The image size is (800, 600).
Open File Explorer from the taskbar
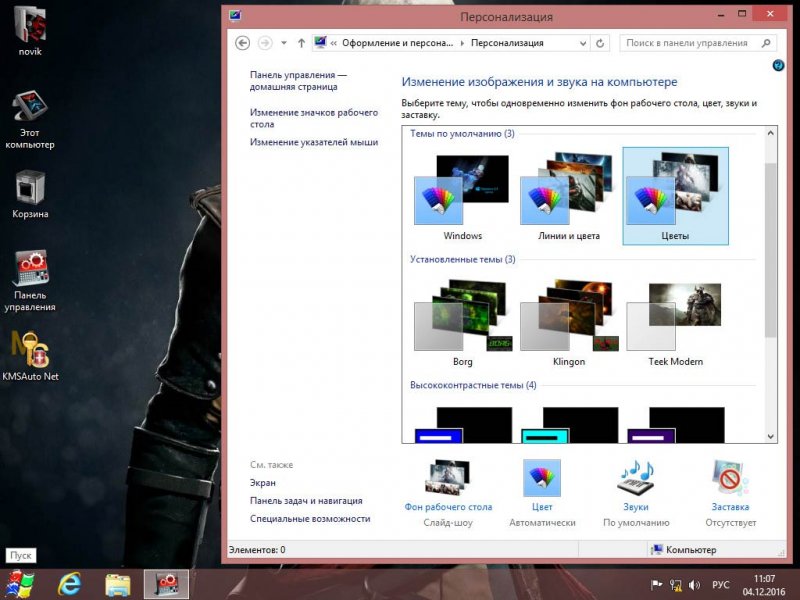pos(118,585)
